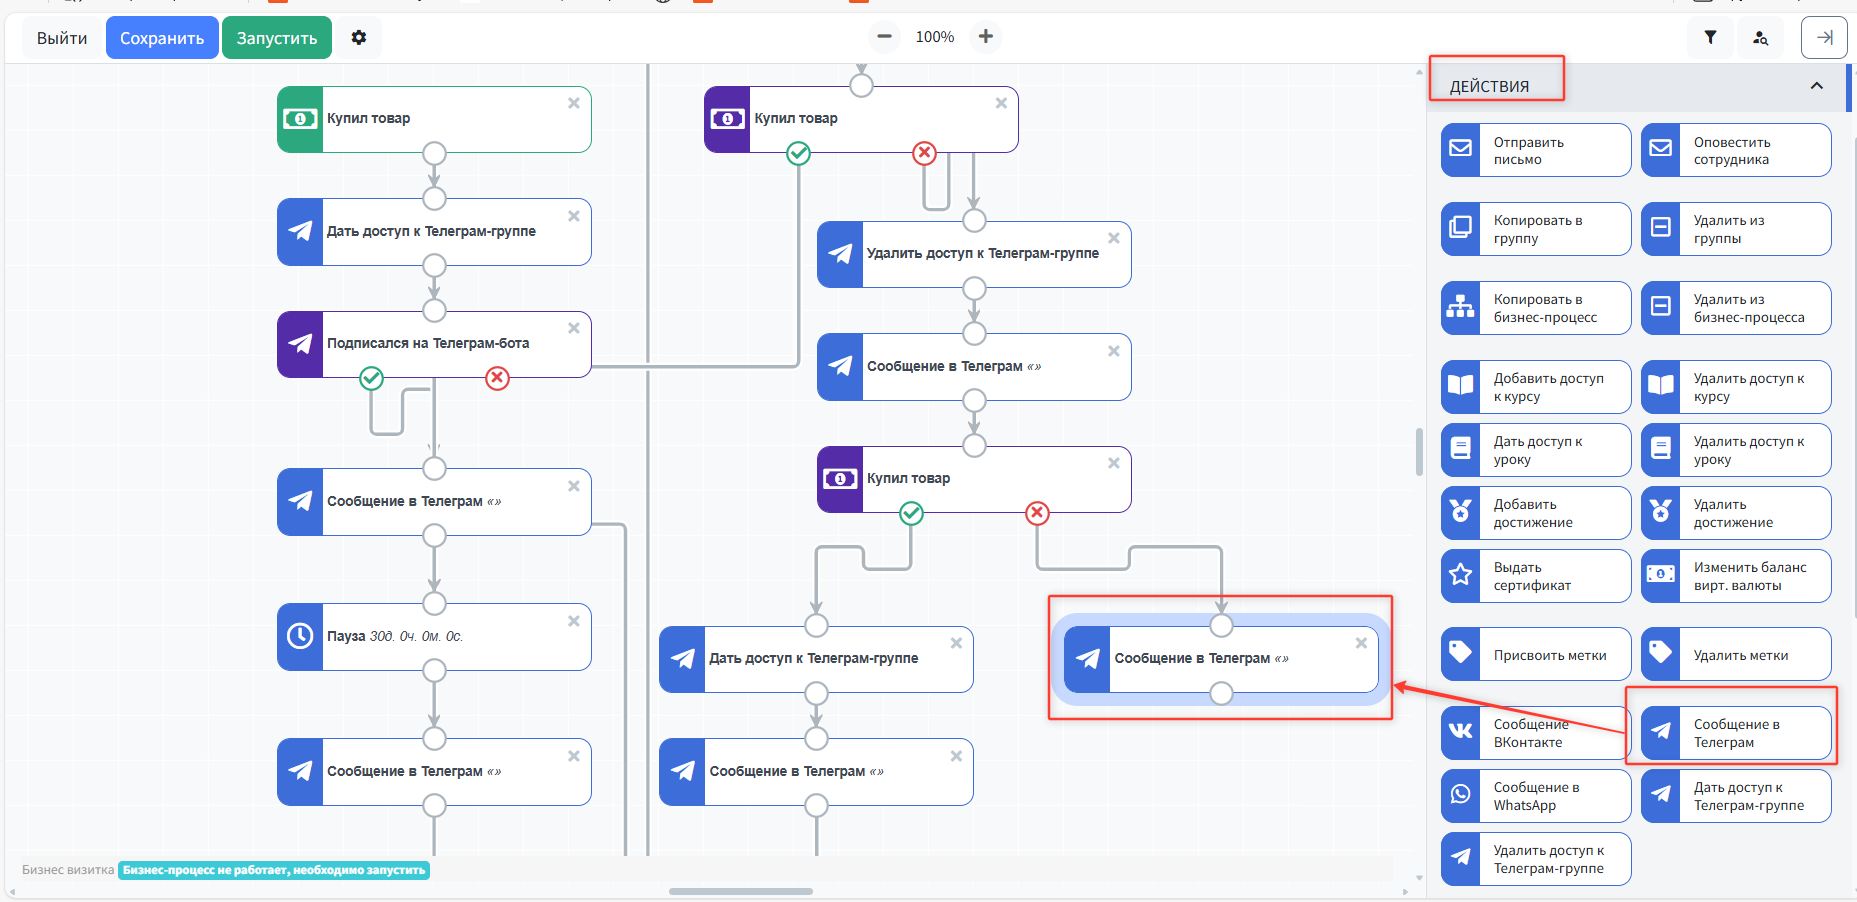Choose the Выдать сертификат action
Image resolution: width=1857 pixels, height=902 pixels.
click(1535, 576)
